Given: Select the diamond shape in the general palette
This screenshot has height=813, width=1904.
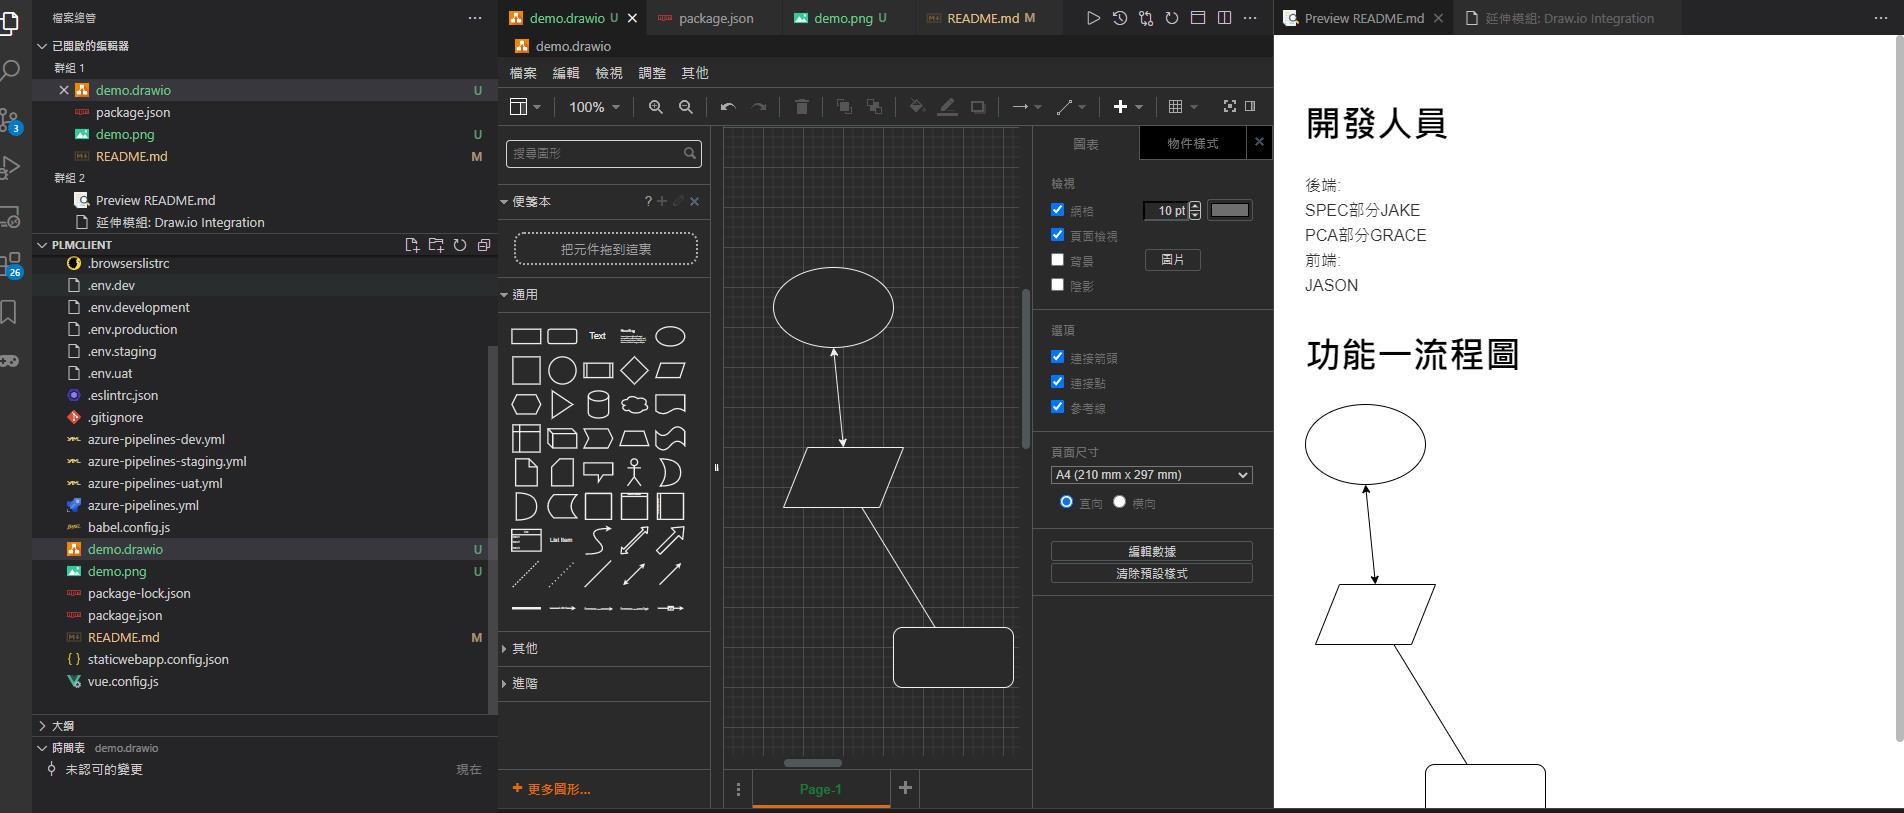Looking at the screenshot, I should 634,370.
